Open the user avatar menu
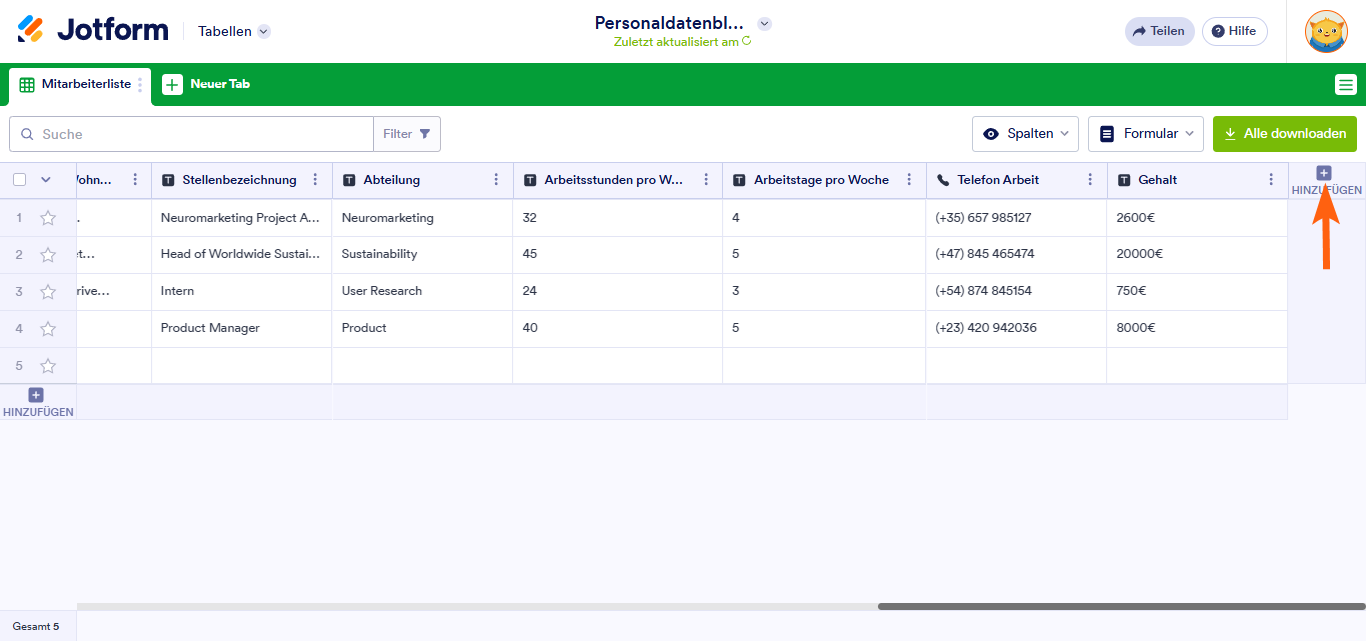The height and width of the screenshot is (641, 1366). (1326, 31)
